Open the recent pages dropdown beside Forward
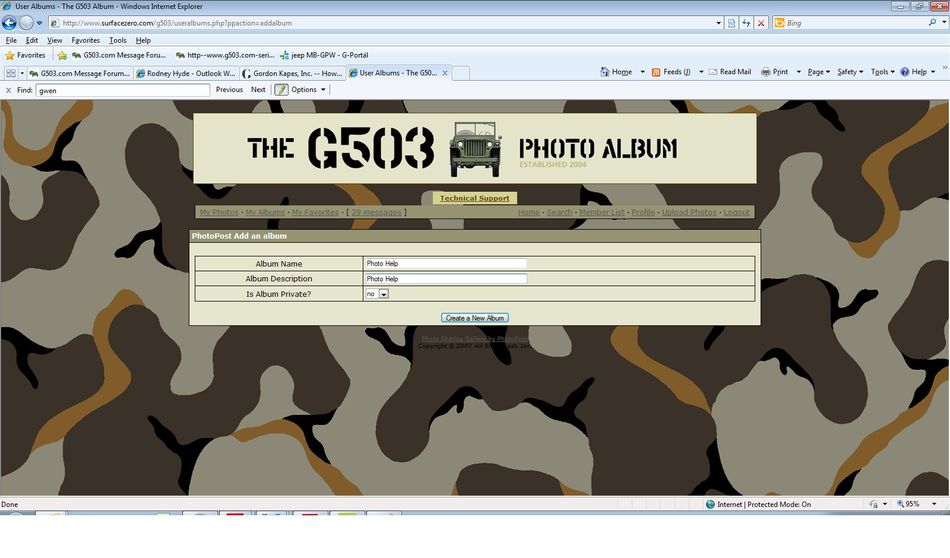Image resolution: width=950 pixels, height=558 pixels. [x=39, y=23]
